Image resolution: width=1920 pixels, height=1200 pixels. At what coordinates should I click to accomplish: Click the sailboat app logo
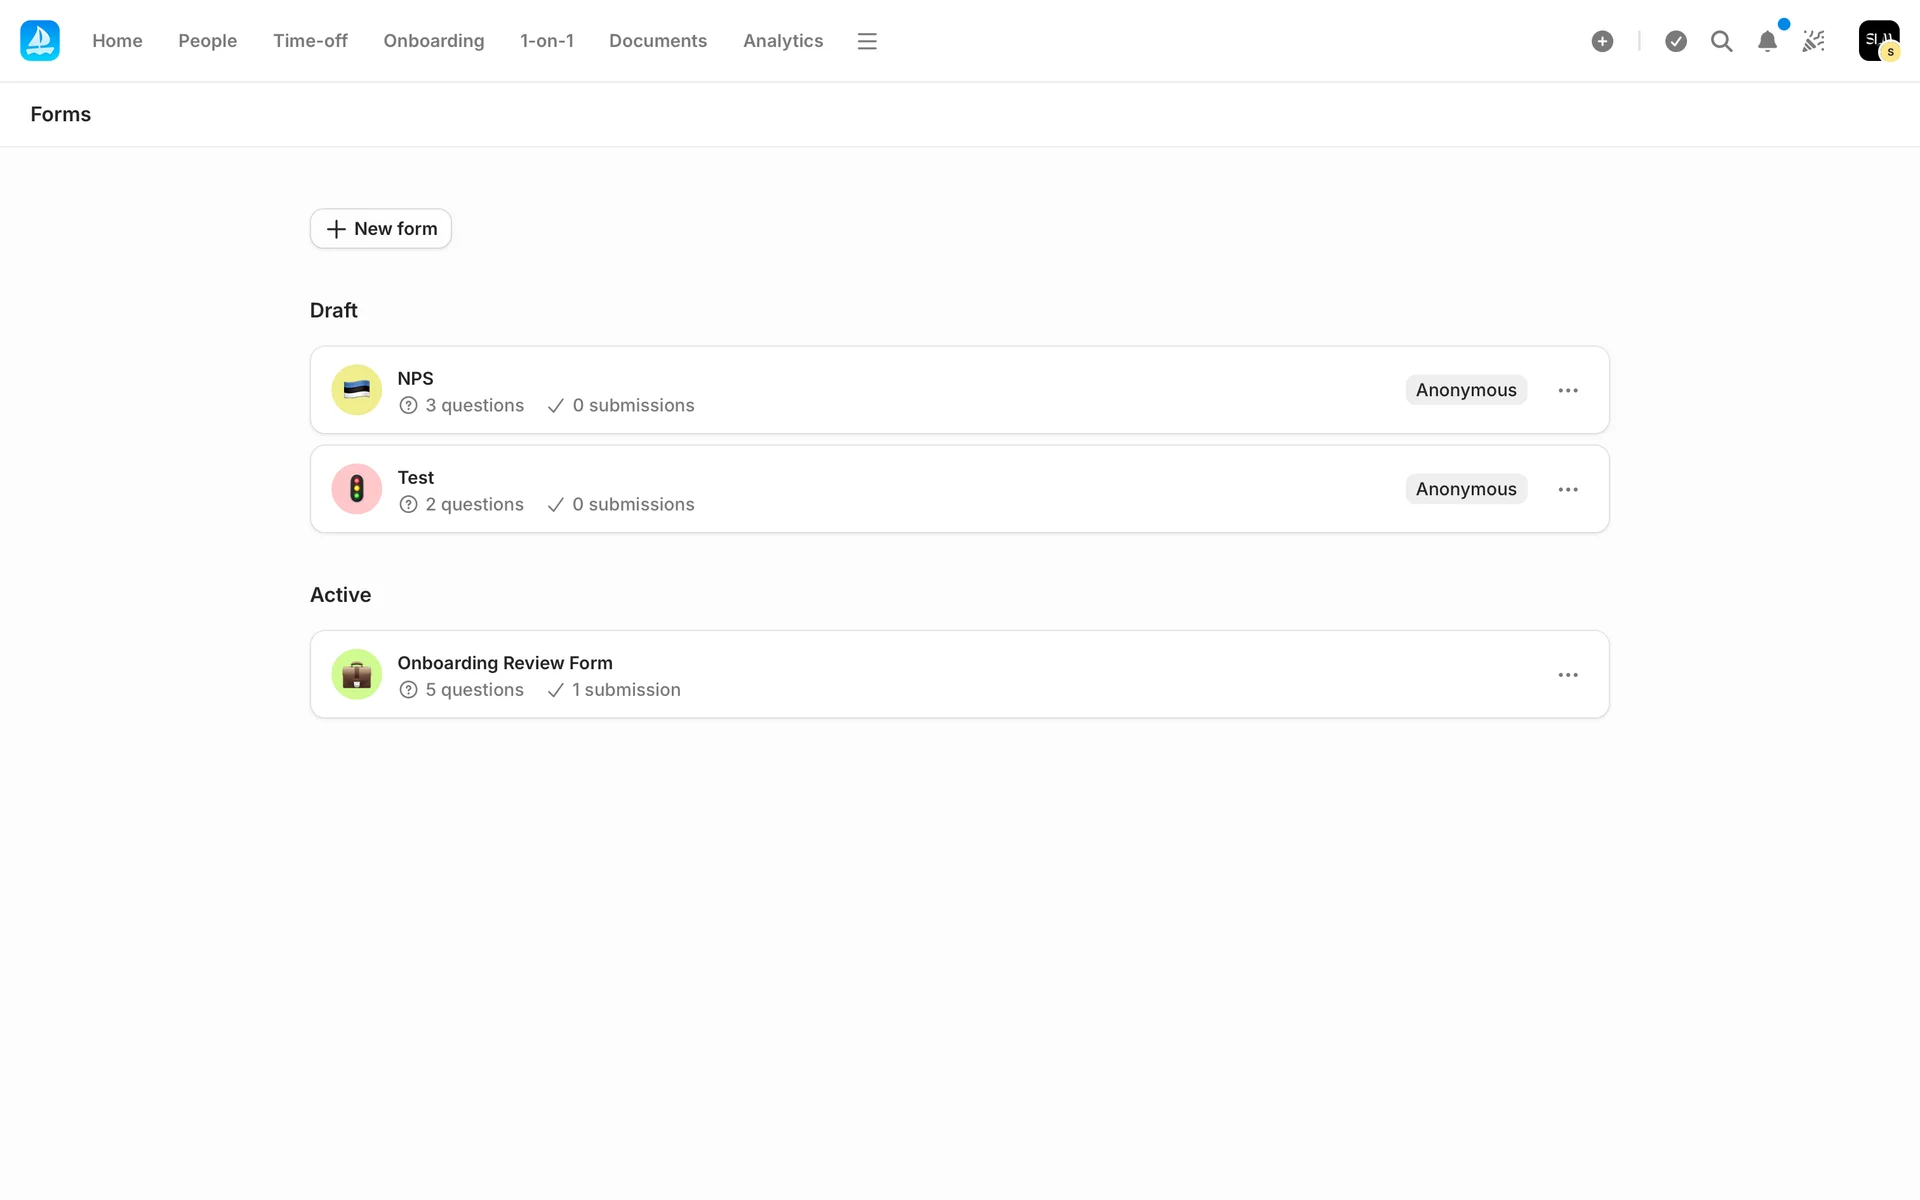coord(40,41)
